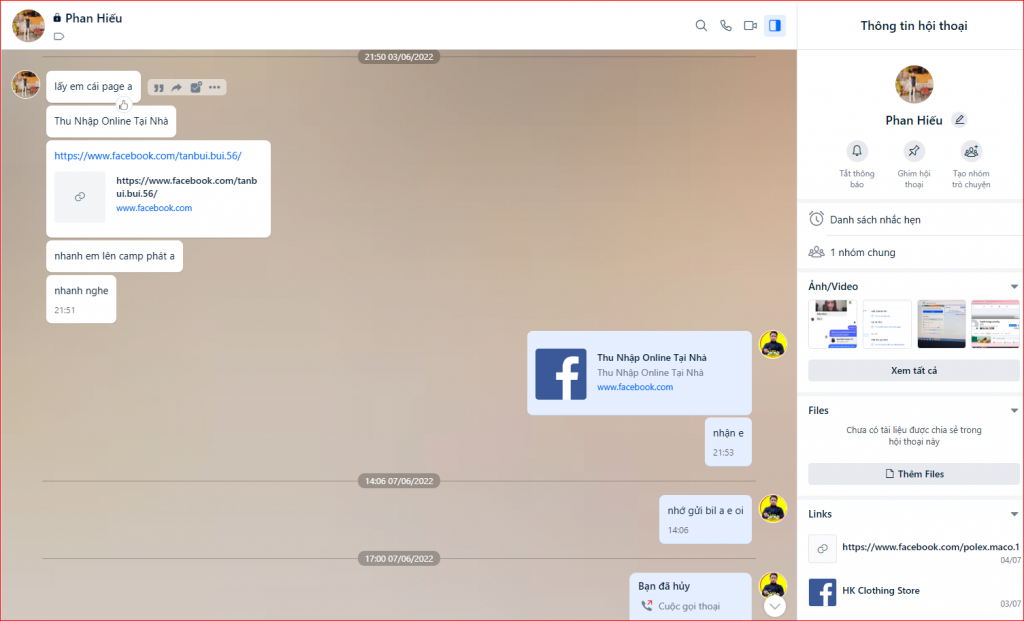
Task: Mute notifications with the bell icon
Action: click(856, 152)
